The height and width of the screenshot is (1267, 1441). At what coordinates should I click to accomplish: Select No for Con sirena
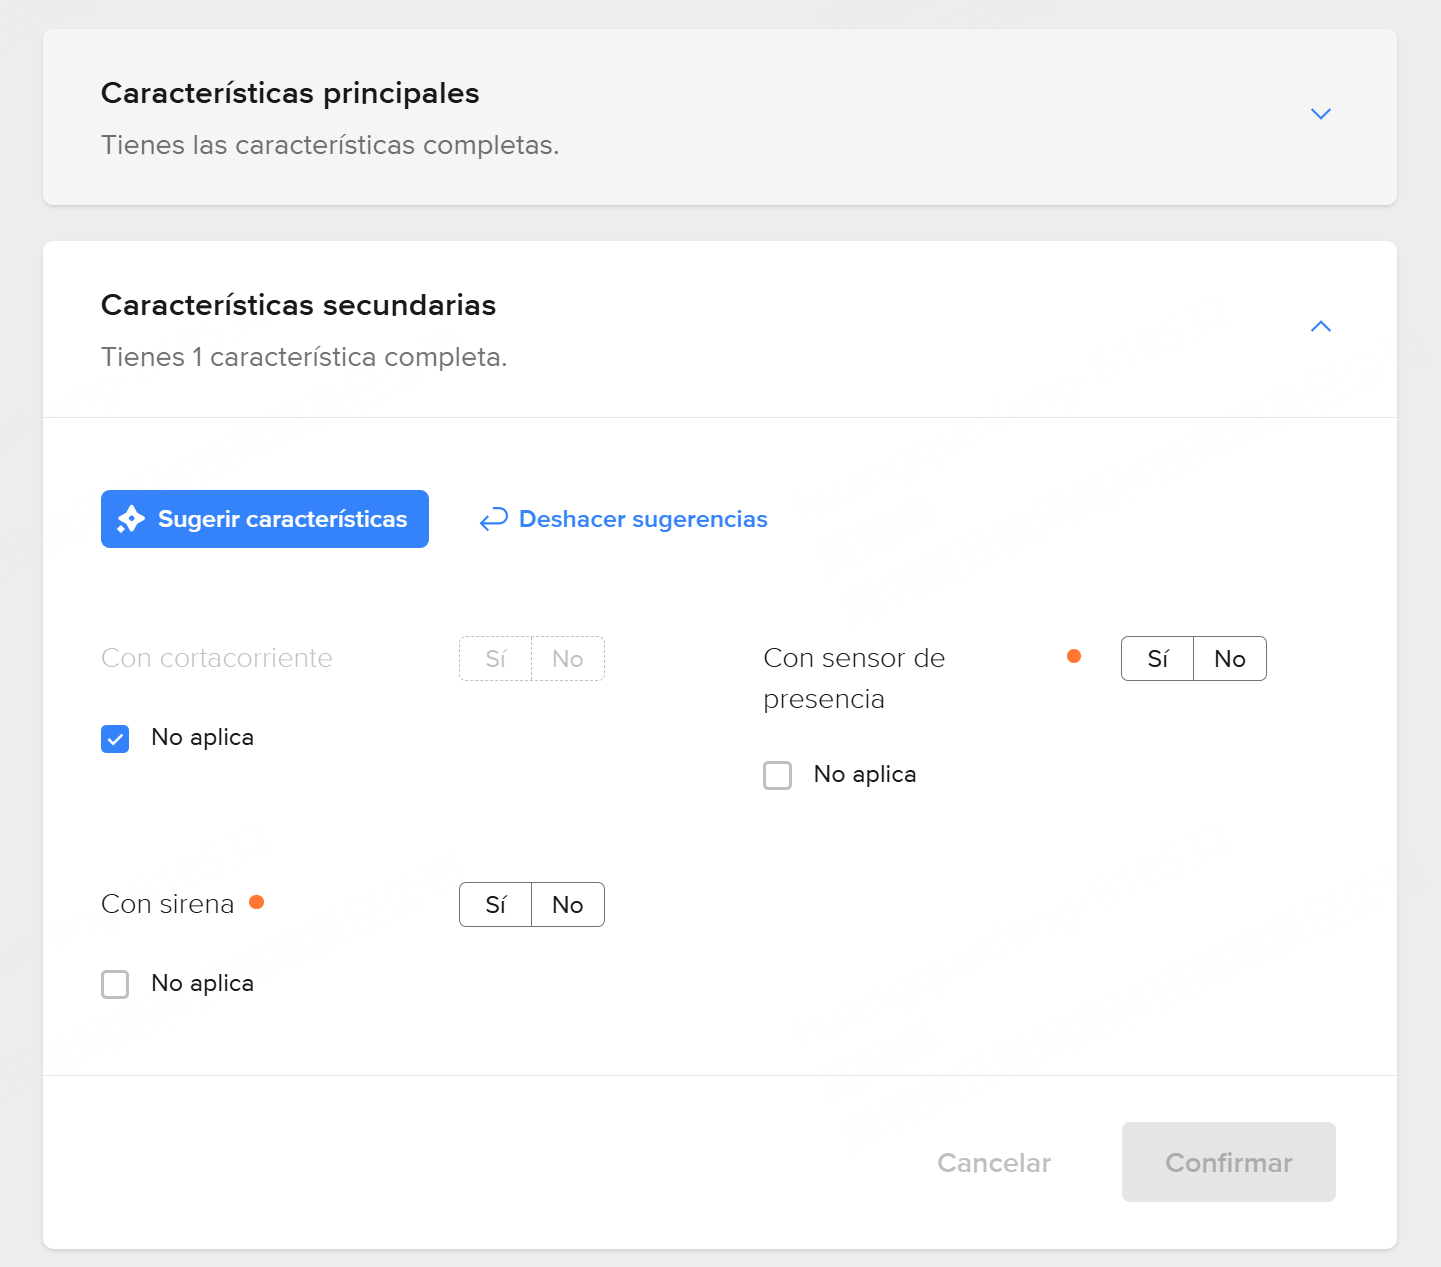[567, 904]
